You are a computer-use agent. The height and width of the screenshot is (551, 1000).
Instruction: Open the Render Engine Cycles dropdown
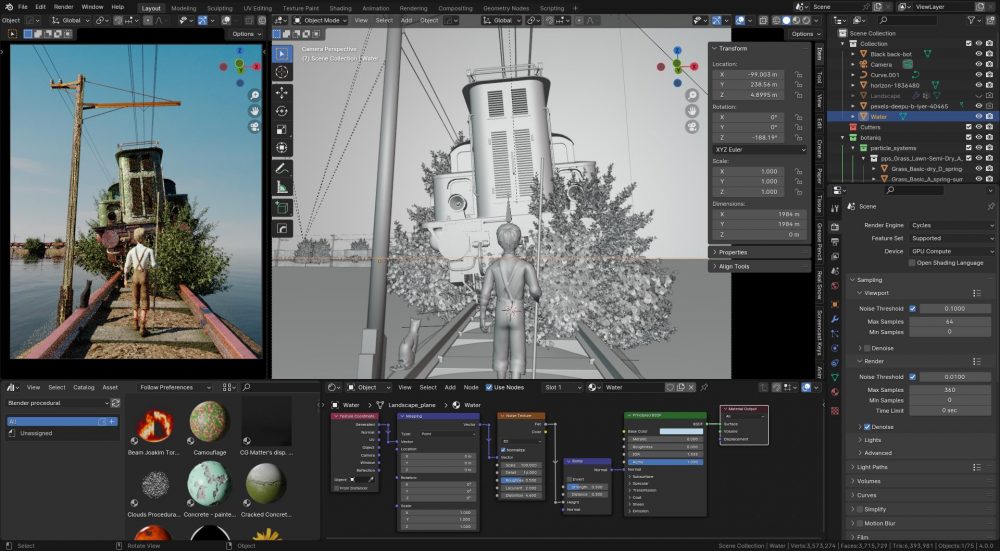tap(952, 225)
